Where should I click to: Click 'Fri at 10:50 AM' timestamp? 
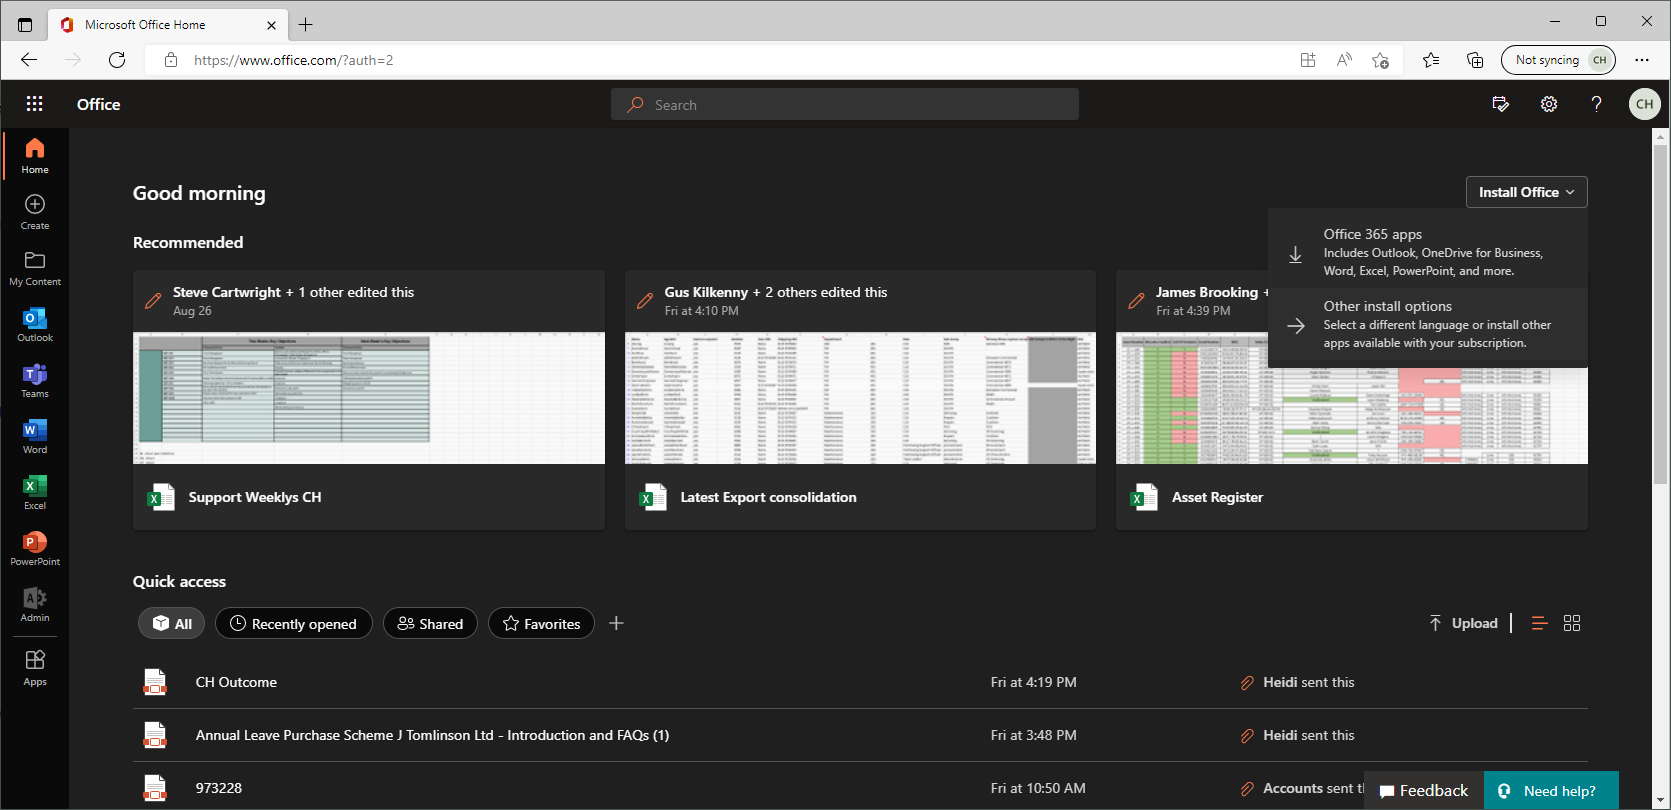click(x=1038, y=788)
